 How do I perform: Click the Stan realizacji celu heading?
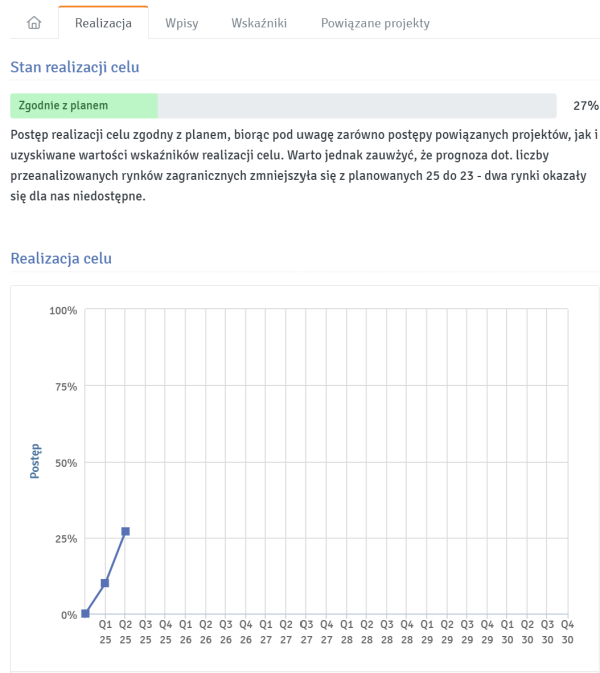[x=75, y=68]
